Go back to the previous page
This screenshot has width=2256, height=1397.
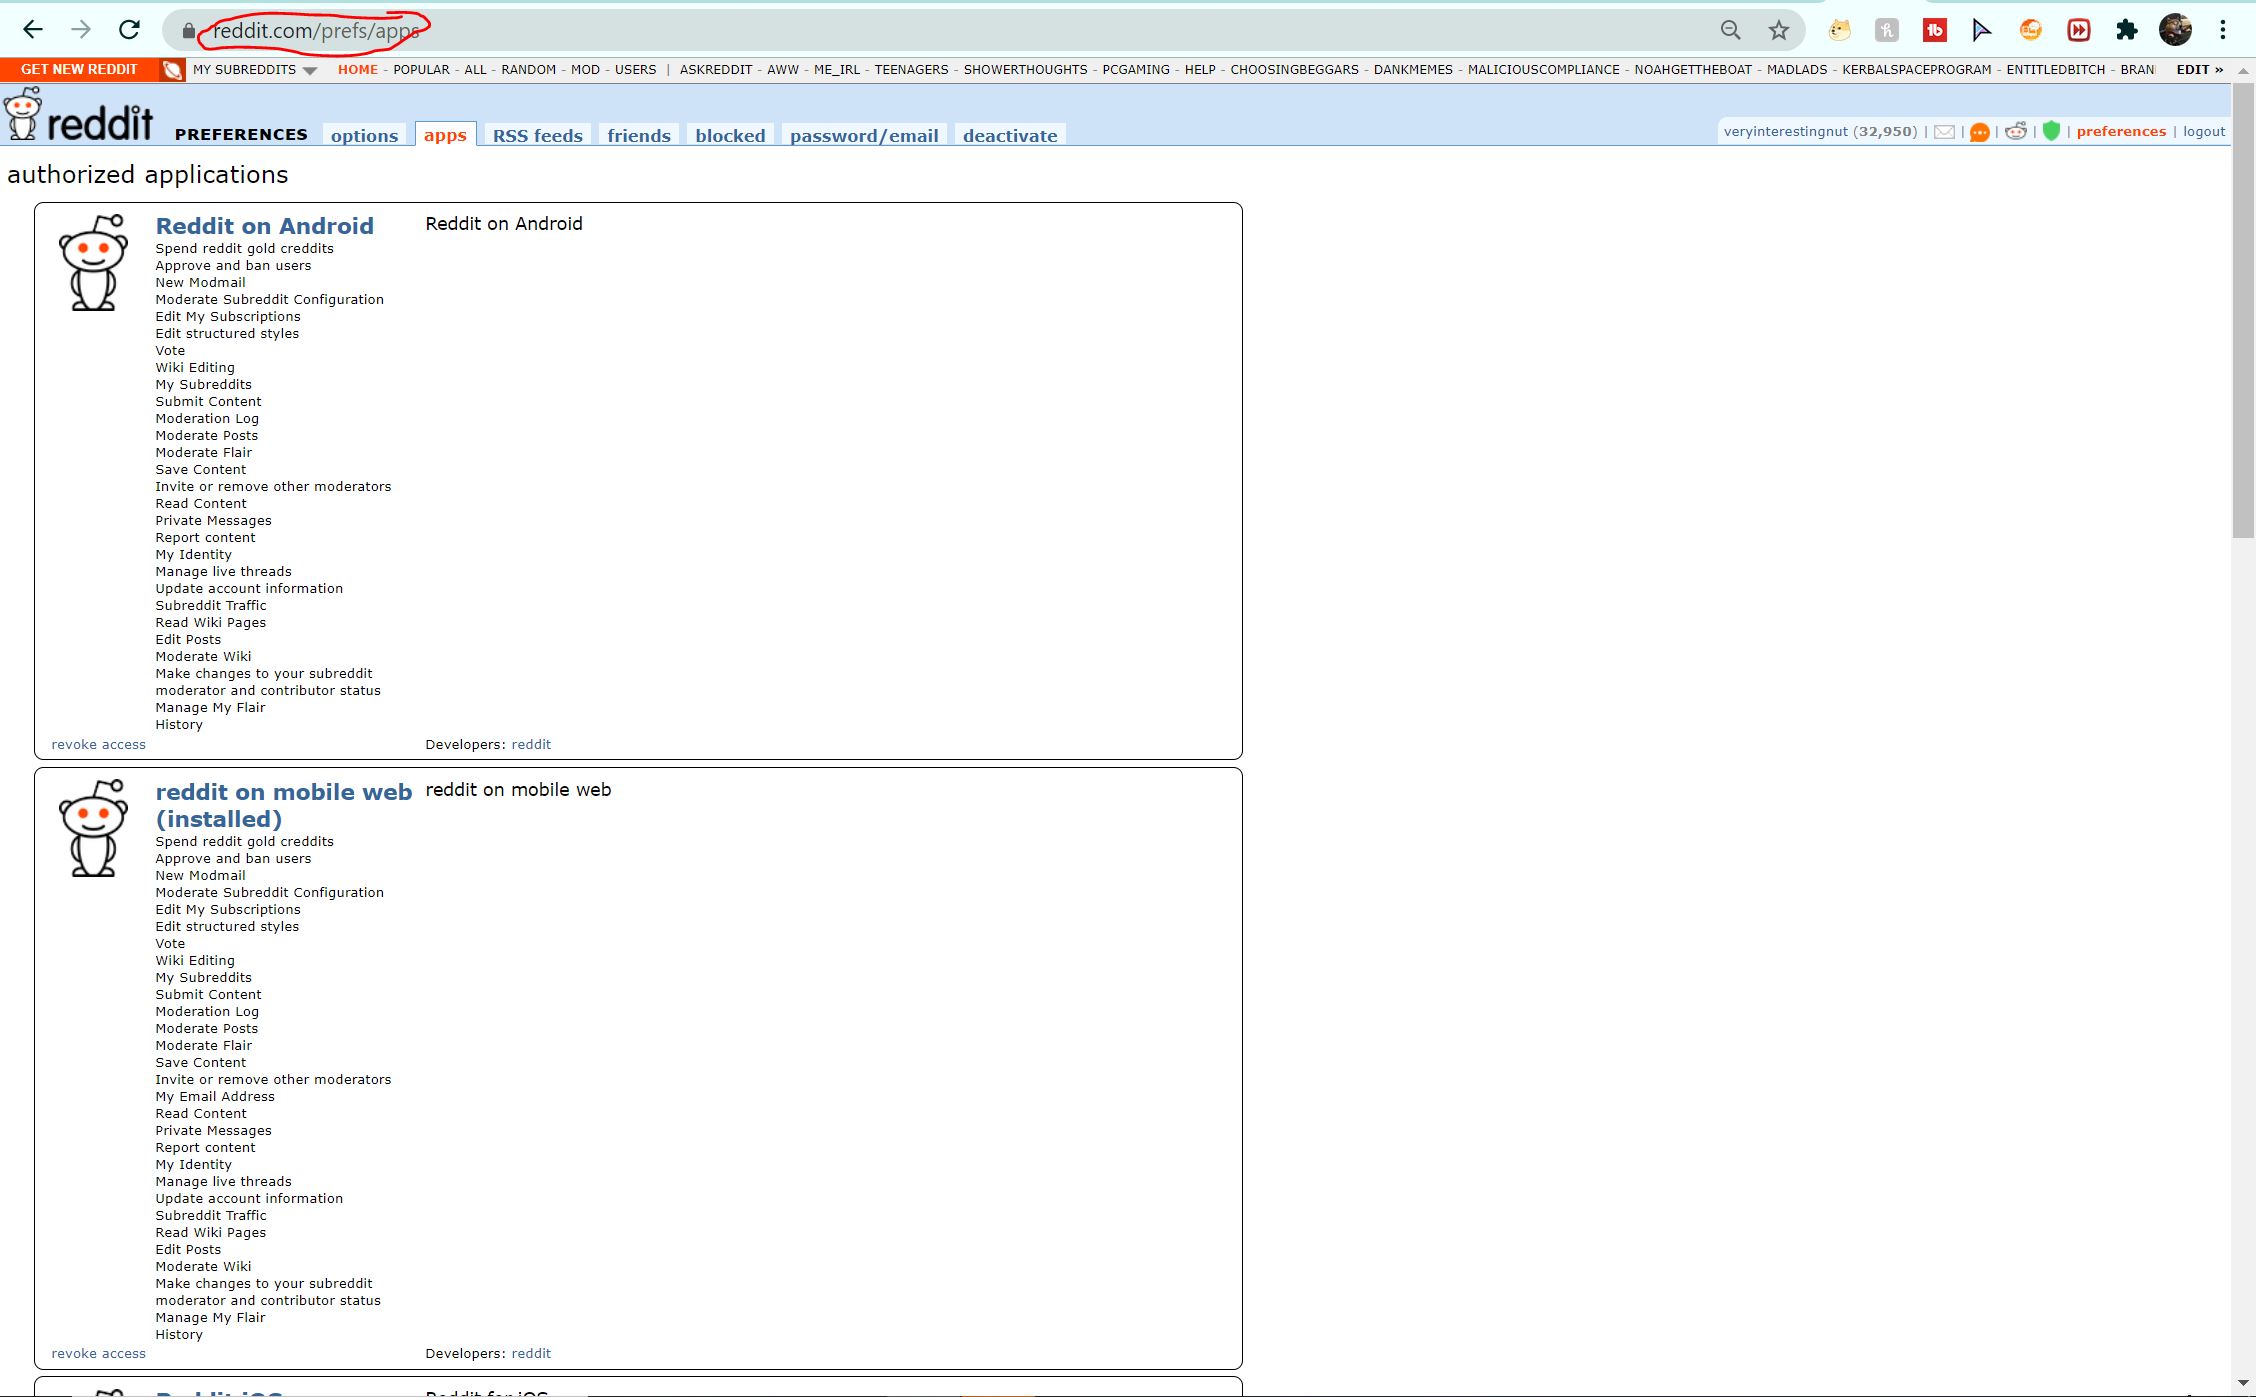33,30
